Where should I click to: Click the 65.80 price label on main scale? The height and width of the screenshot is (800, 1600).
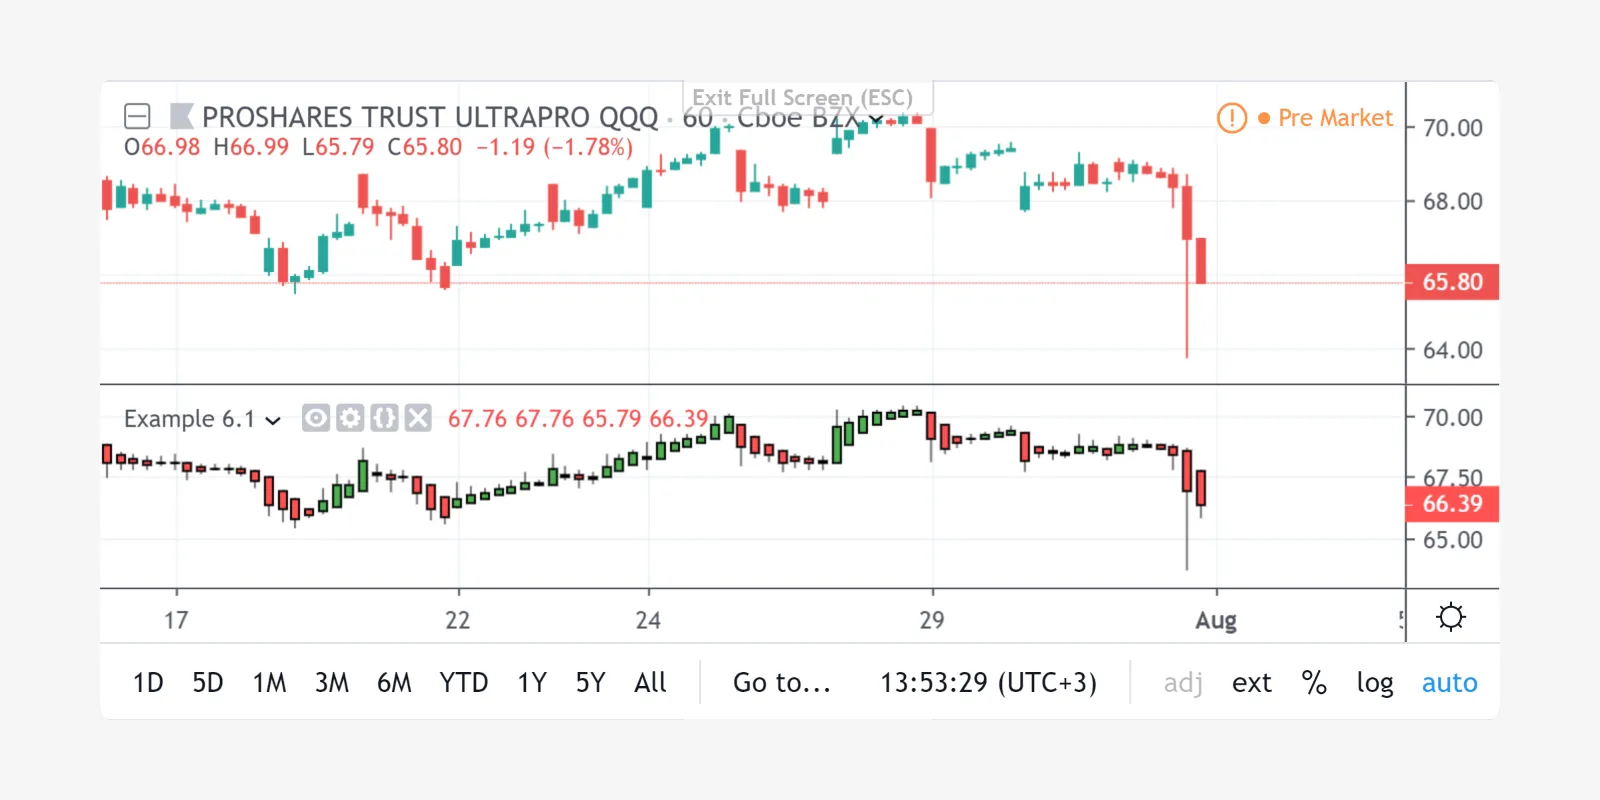coord(1452,282)
